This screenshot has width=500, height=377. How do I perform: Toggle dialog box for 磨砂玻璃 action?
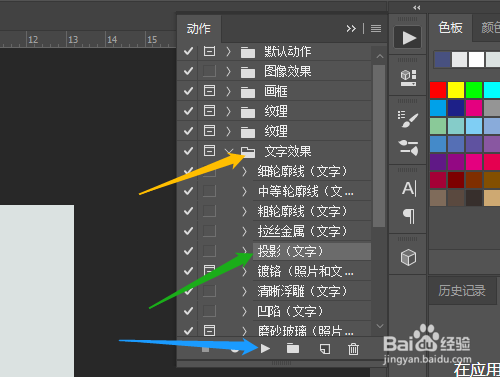209,331
